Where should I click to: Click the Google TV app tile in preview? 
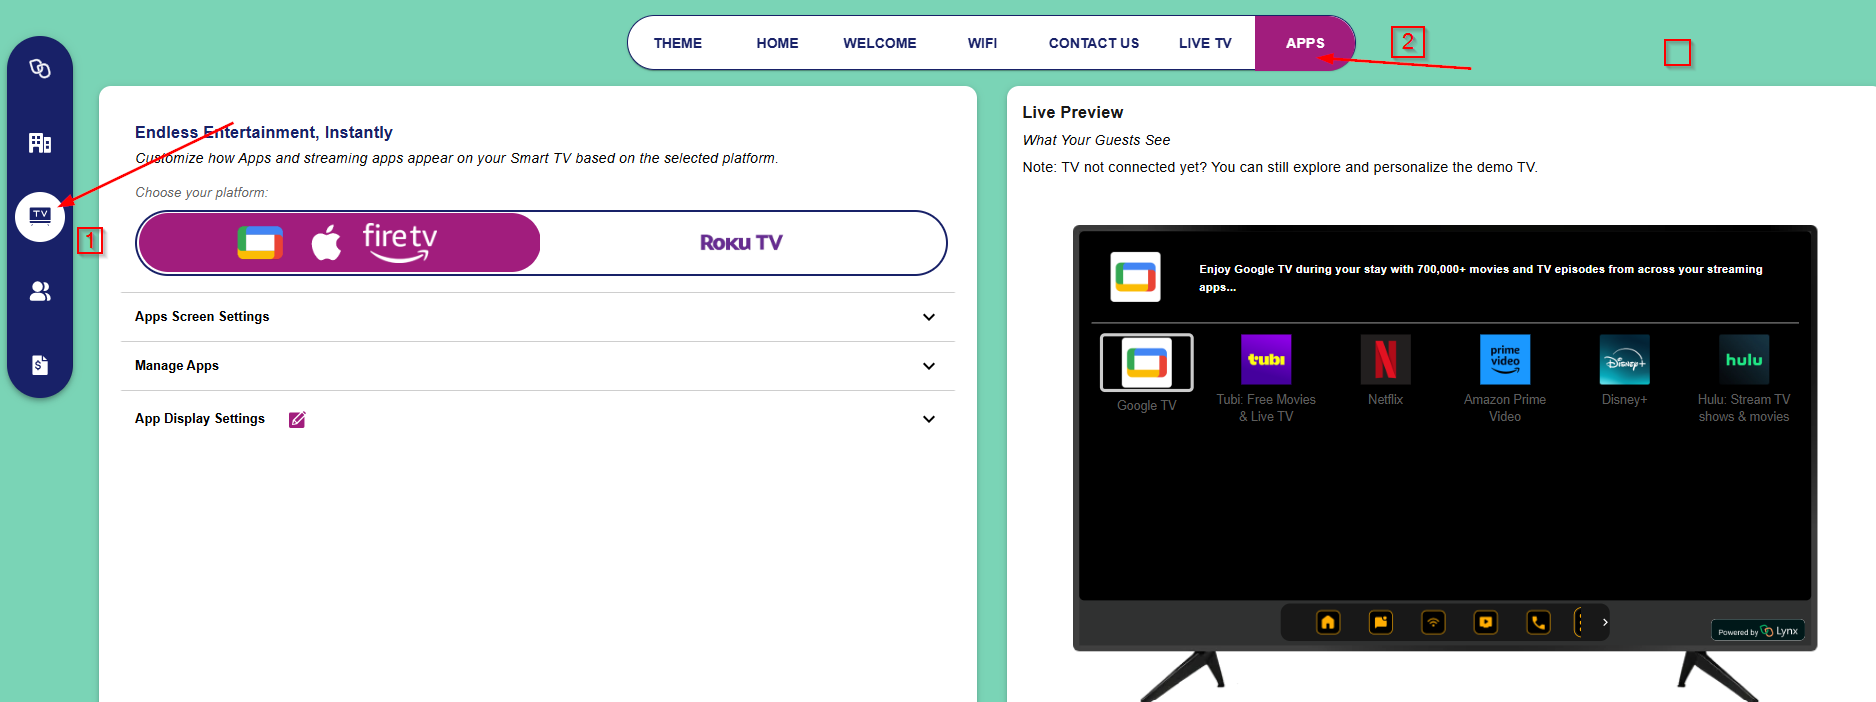click(1147, 362)
